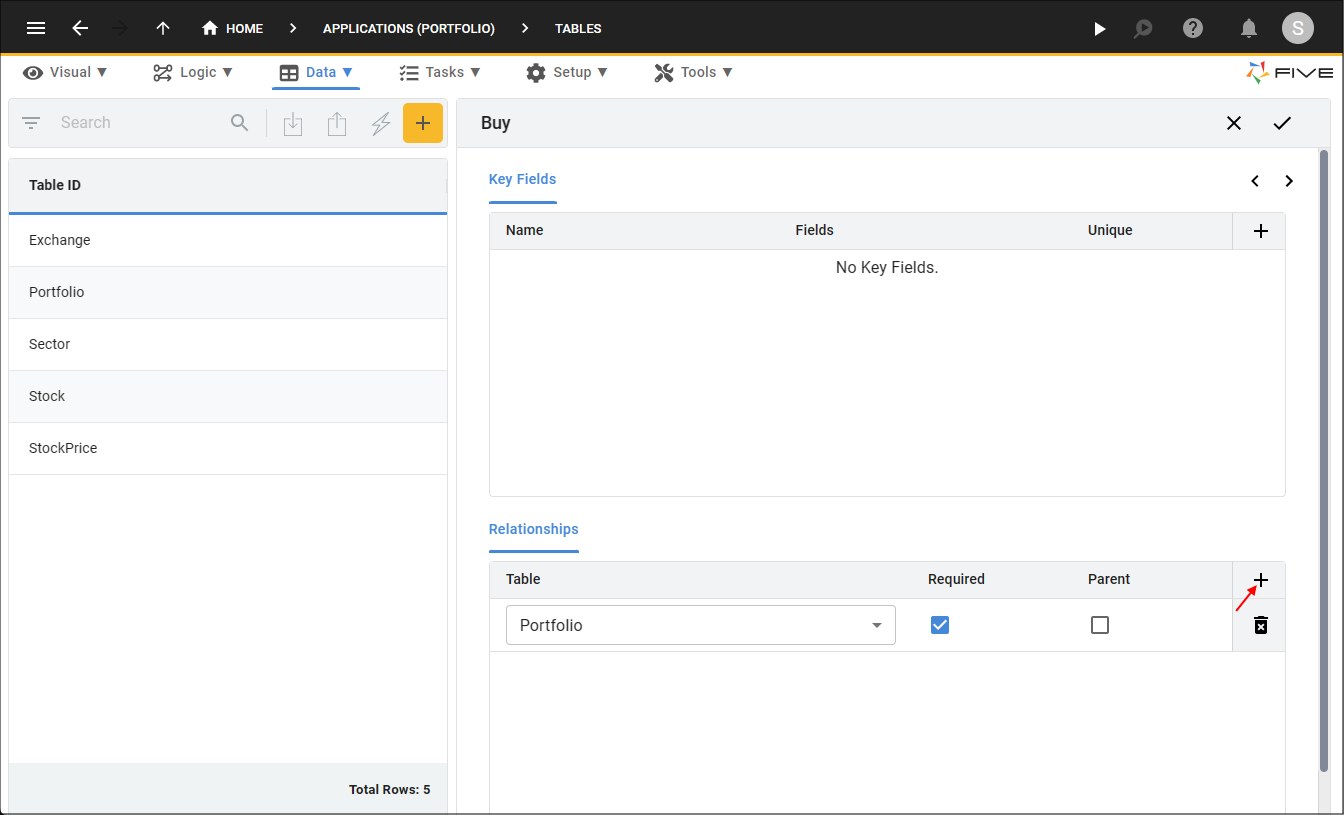Screen dimensions: 1344x815
Task: Go to next tab chevron
Action: (1289, 181)
